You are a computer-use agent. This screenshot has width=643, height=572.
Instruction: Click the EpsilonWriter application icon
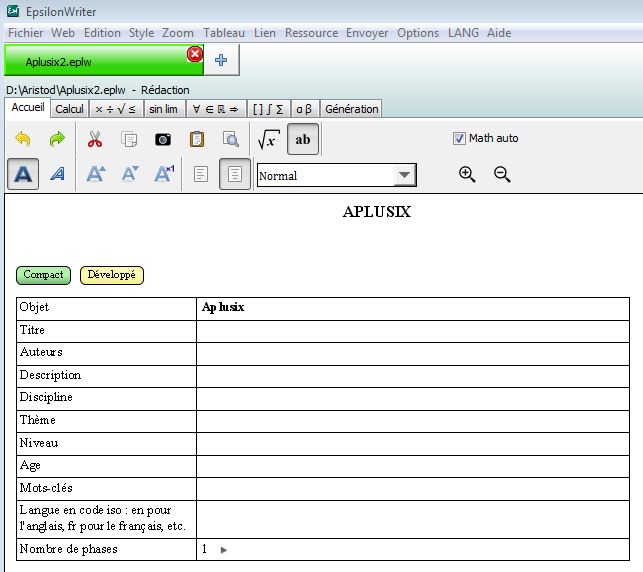click(x=13, y=11)
